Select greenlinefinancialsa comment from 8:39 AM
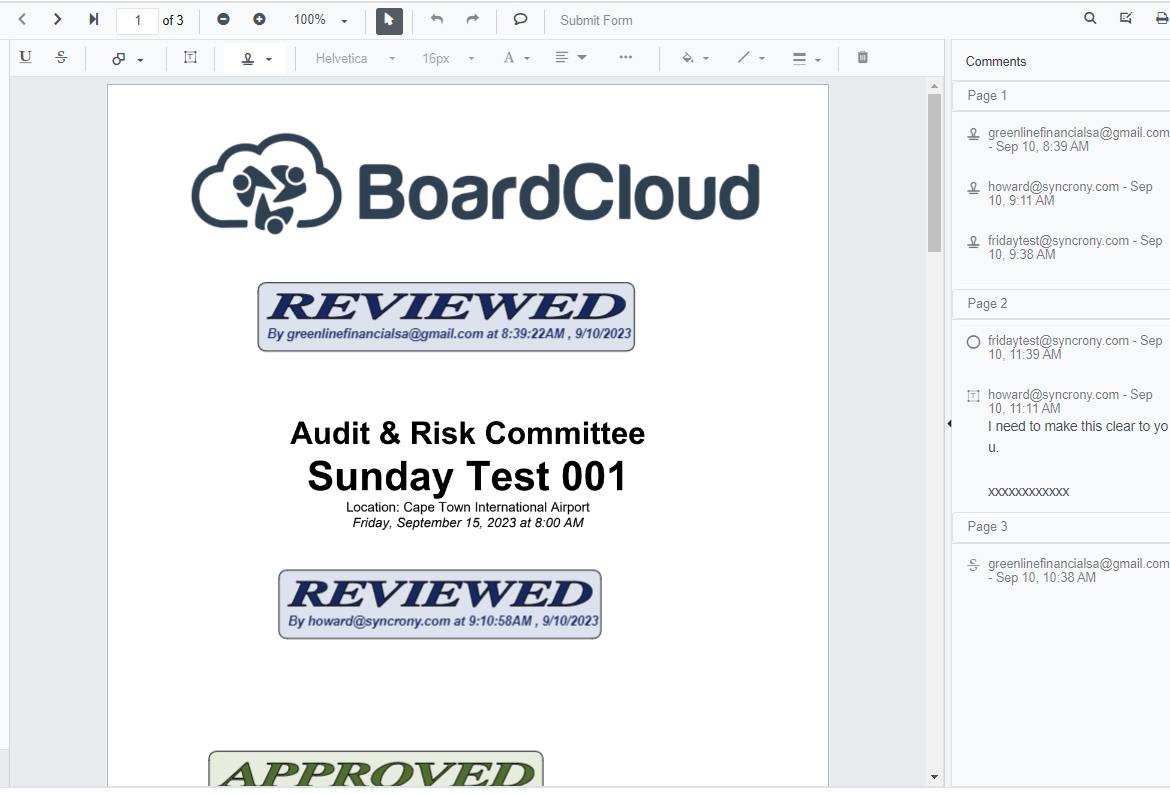Image resolution: width=1170 pixels, height=794 pixels. click(x=1077, y=140)
